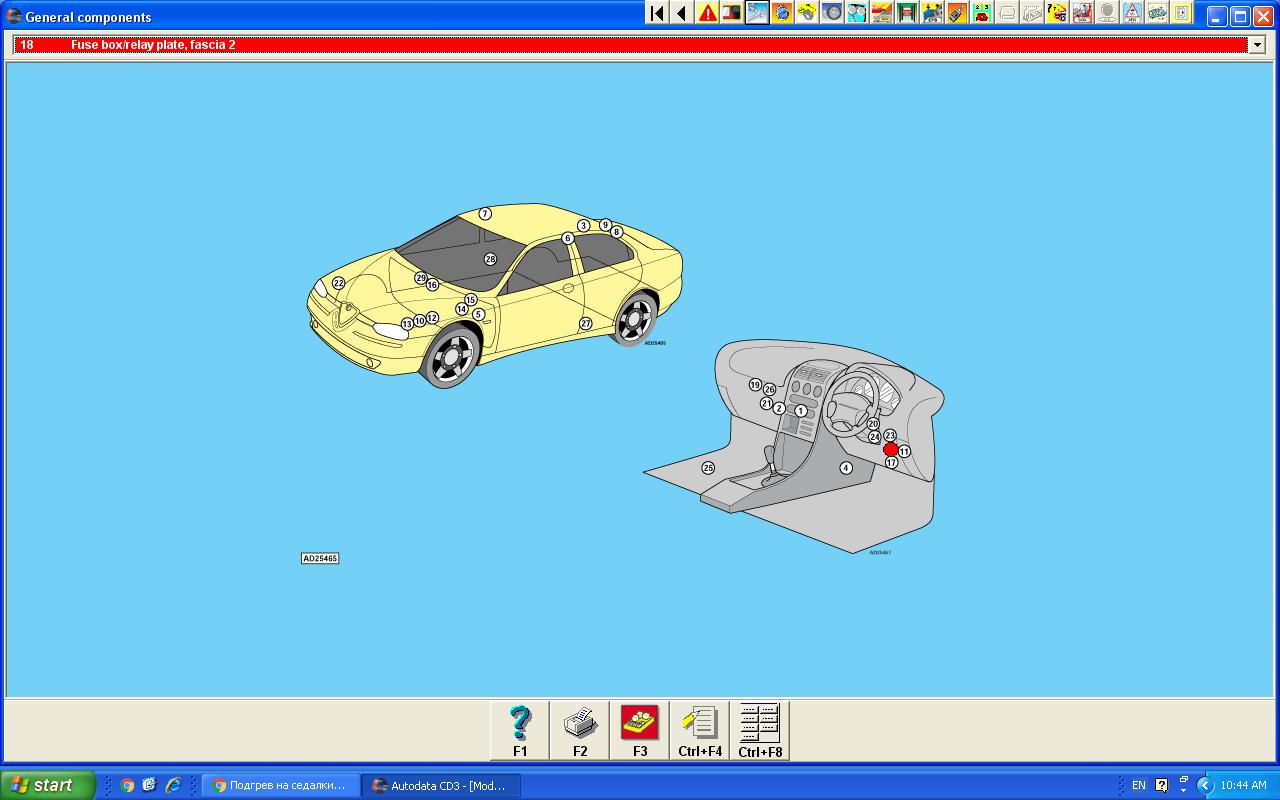The image size is (1280, 800).
Task: Open the Ctrl+F4 notes editor button
Action: pyautogui.click(x=700, y=731)
